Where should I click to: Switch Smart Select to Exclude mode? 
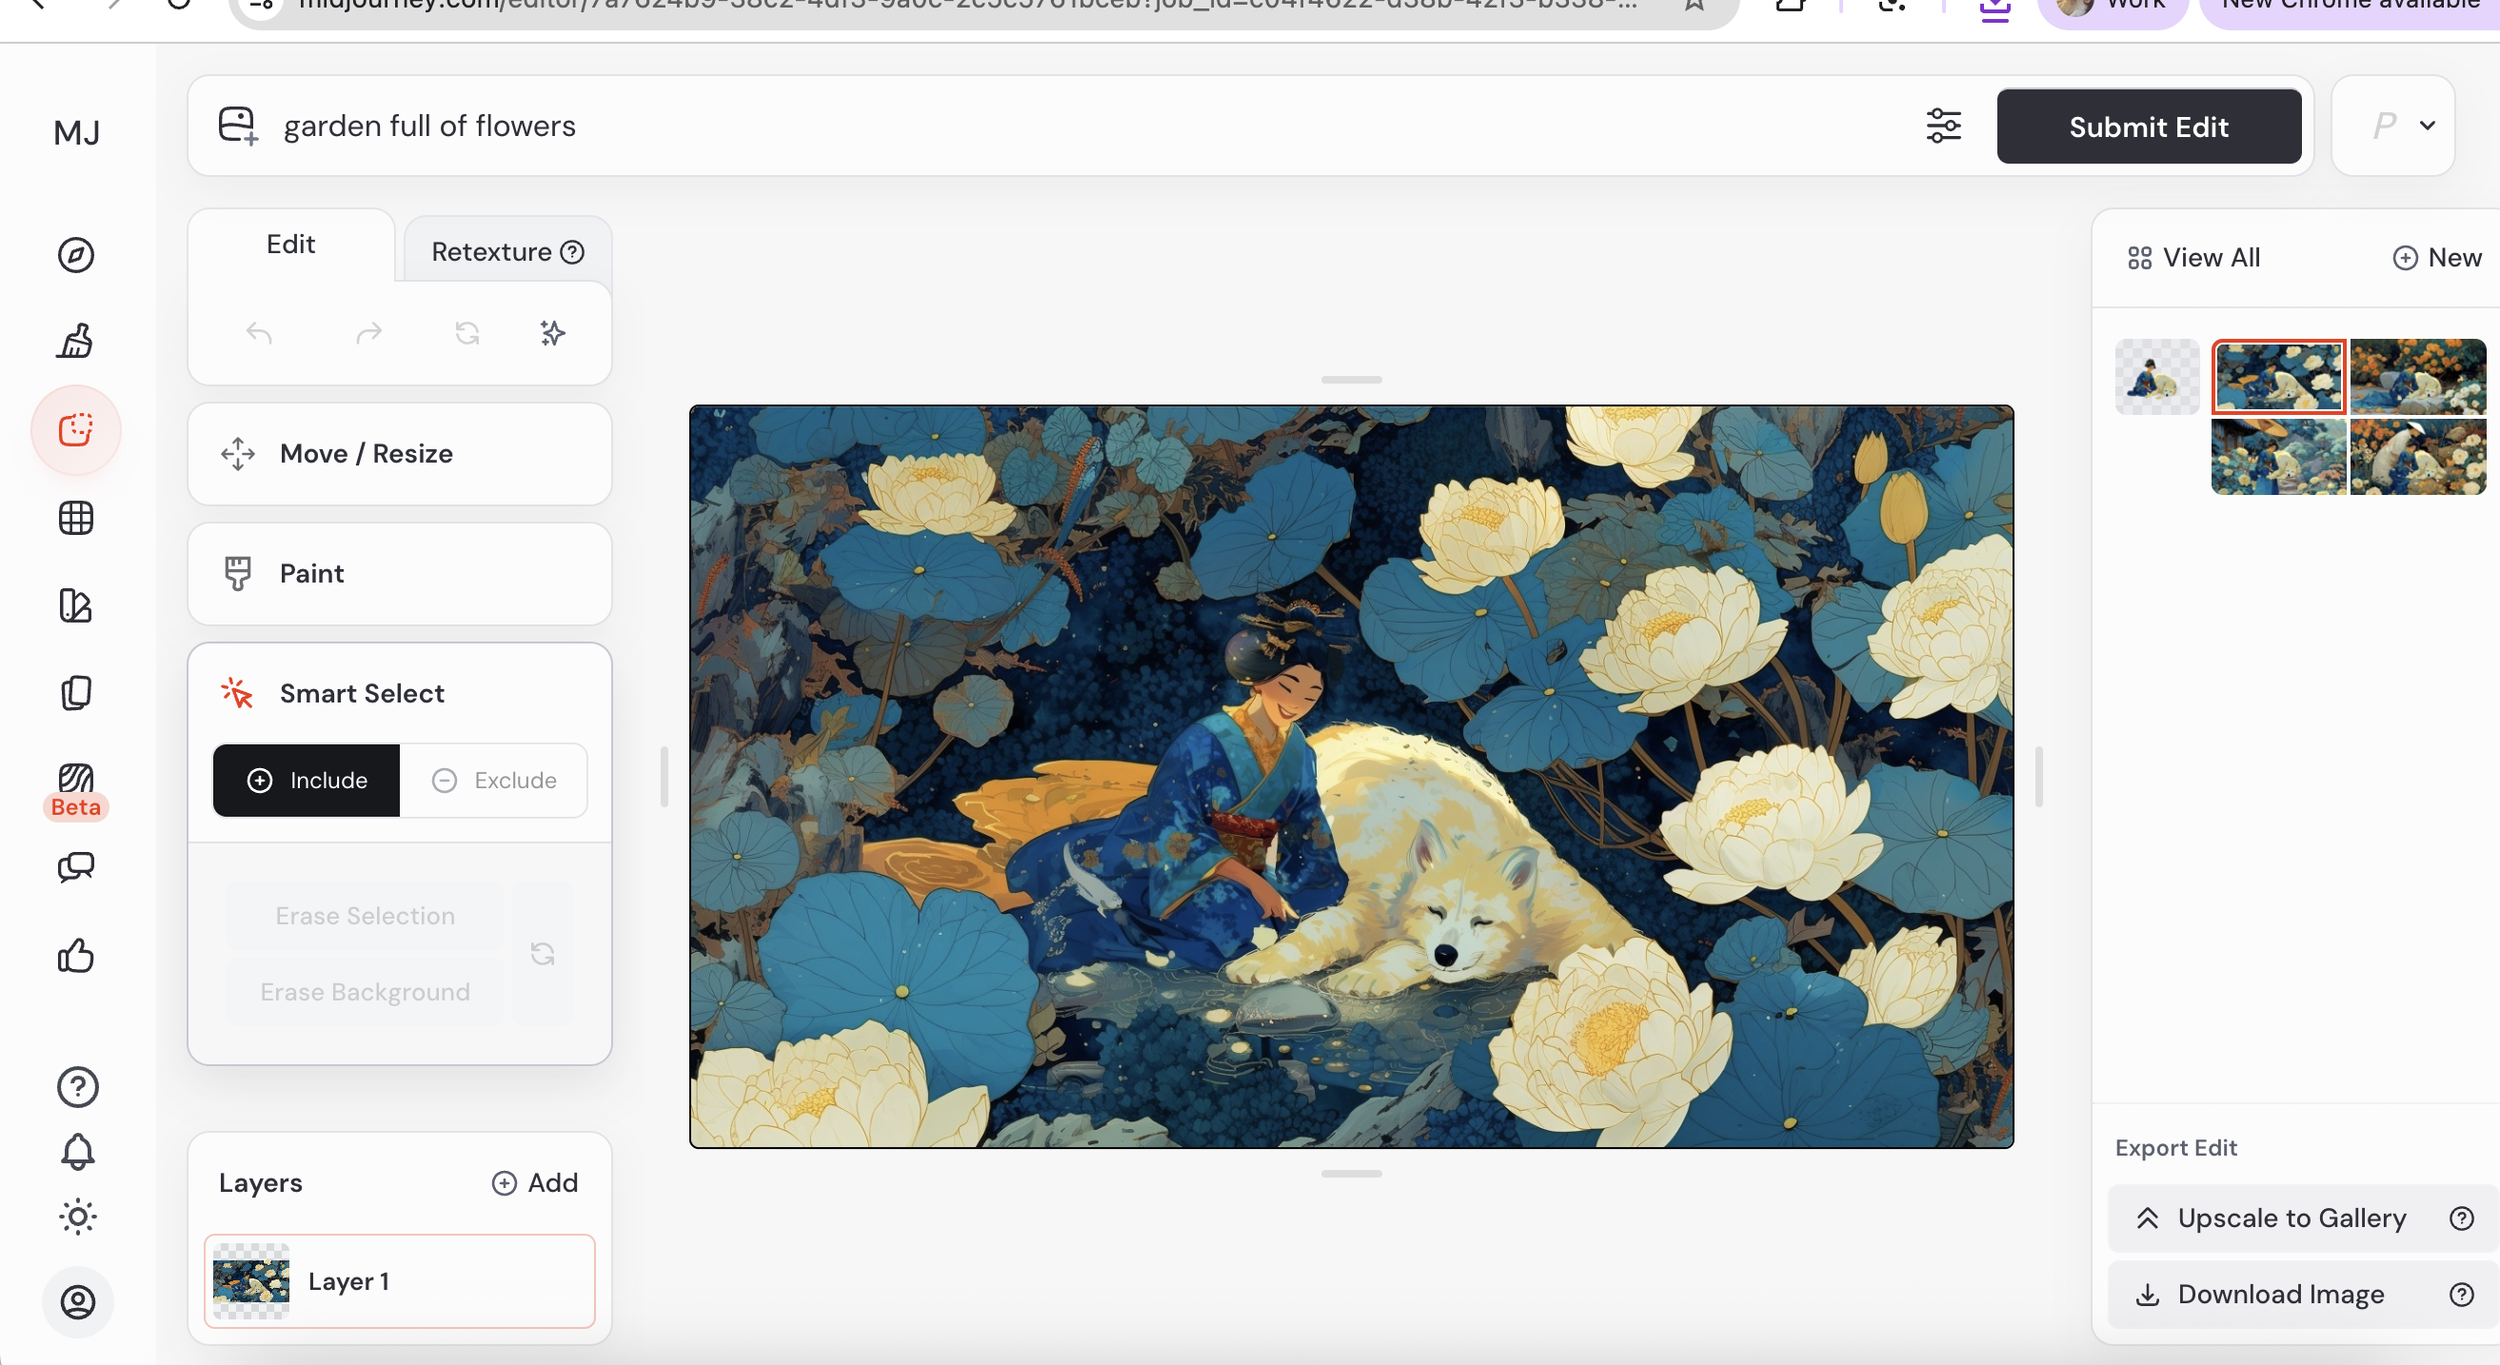coord(494,780)
